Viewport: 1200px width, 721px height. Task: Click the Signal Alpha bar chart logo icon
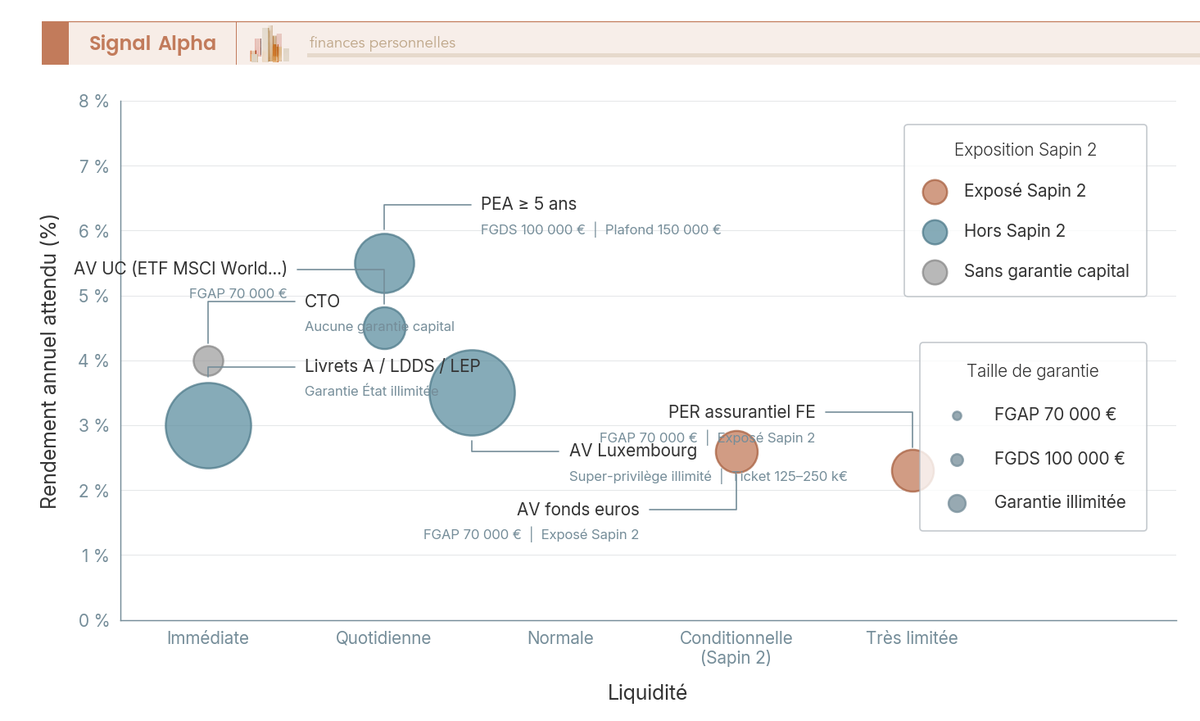pyautogui.click(x=269, y=44)
